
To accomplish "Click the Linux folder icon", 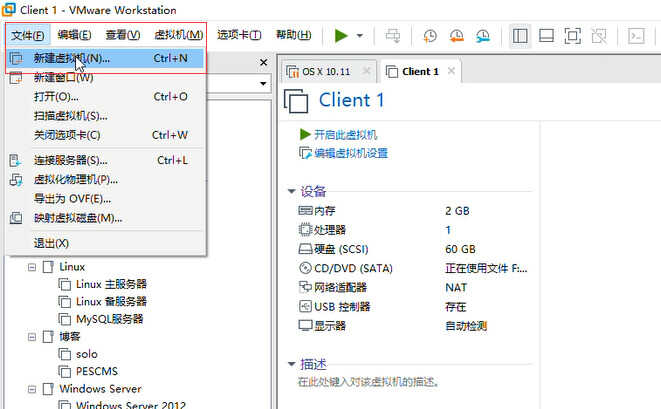I will pos(48,267).
